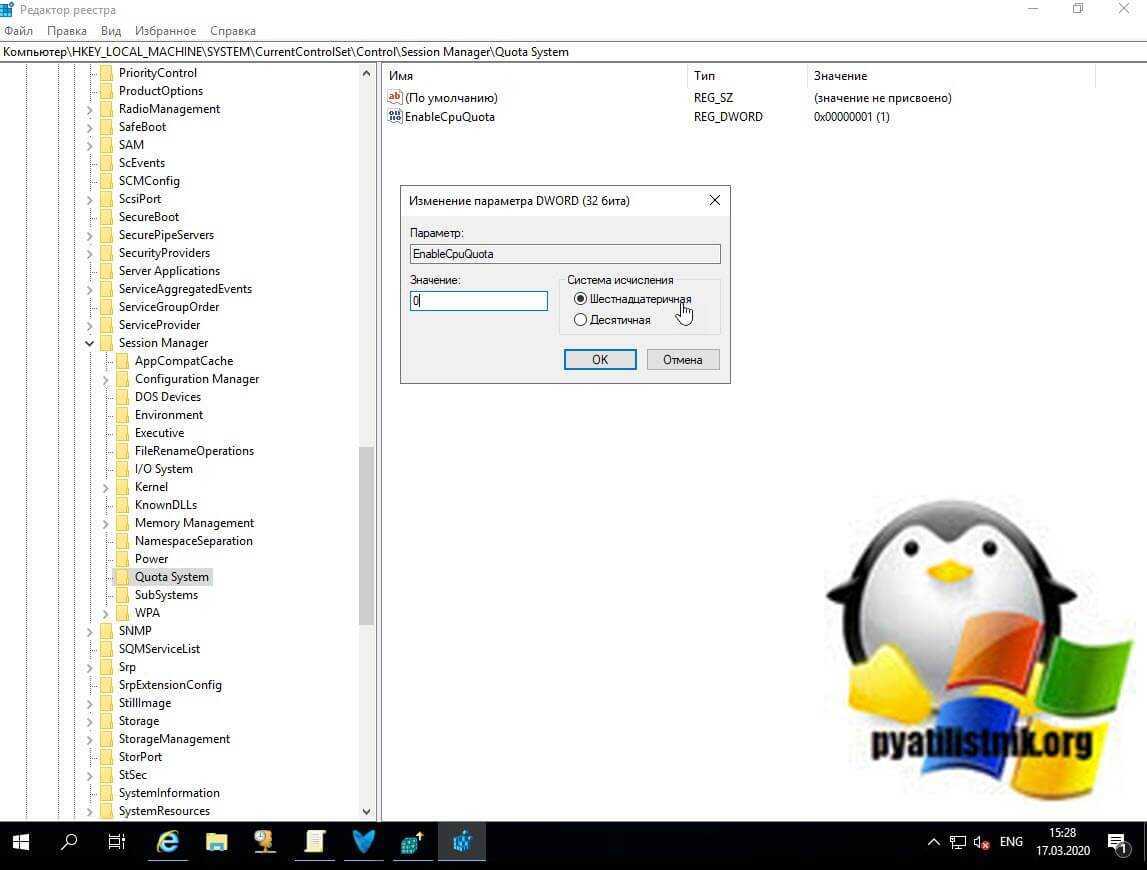This screenshot has width=1147, height=870.
Task: Expand the Memory Management key
Action: [x=105, y=523]
